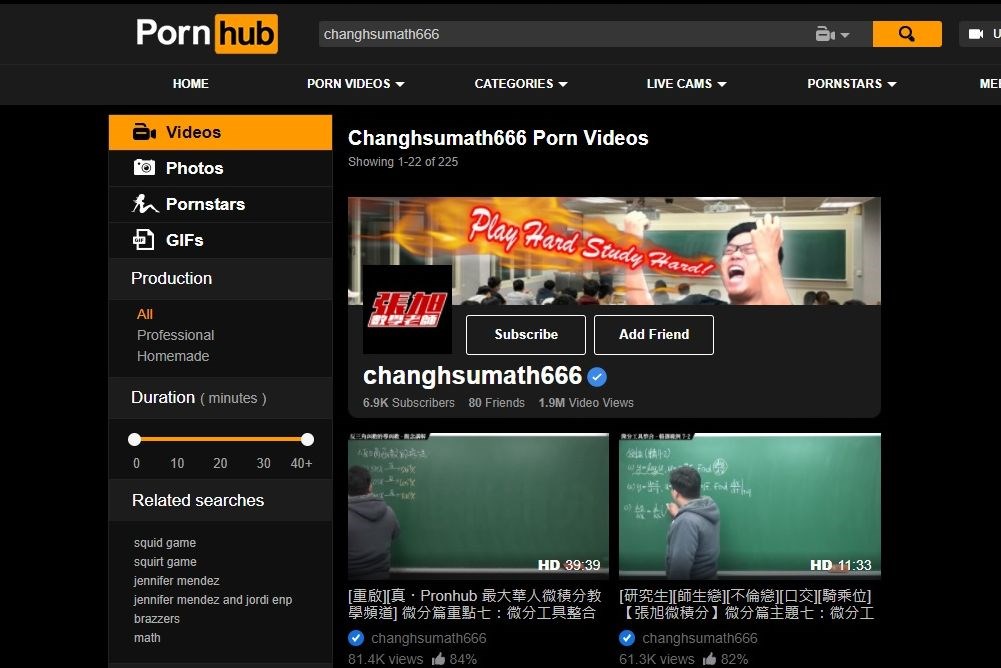This screenshot has width=1001, height=668.
Task: Click '80 Friends' text
Action: point(497,403)
